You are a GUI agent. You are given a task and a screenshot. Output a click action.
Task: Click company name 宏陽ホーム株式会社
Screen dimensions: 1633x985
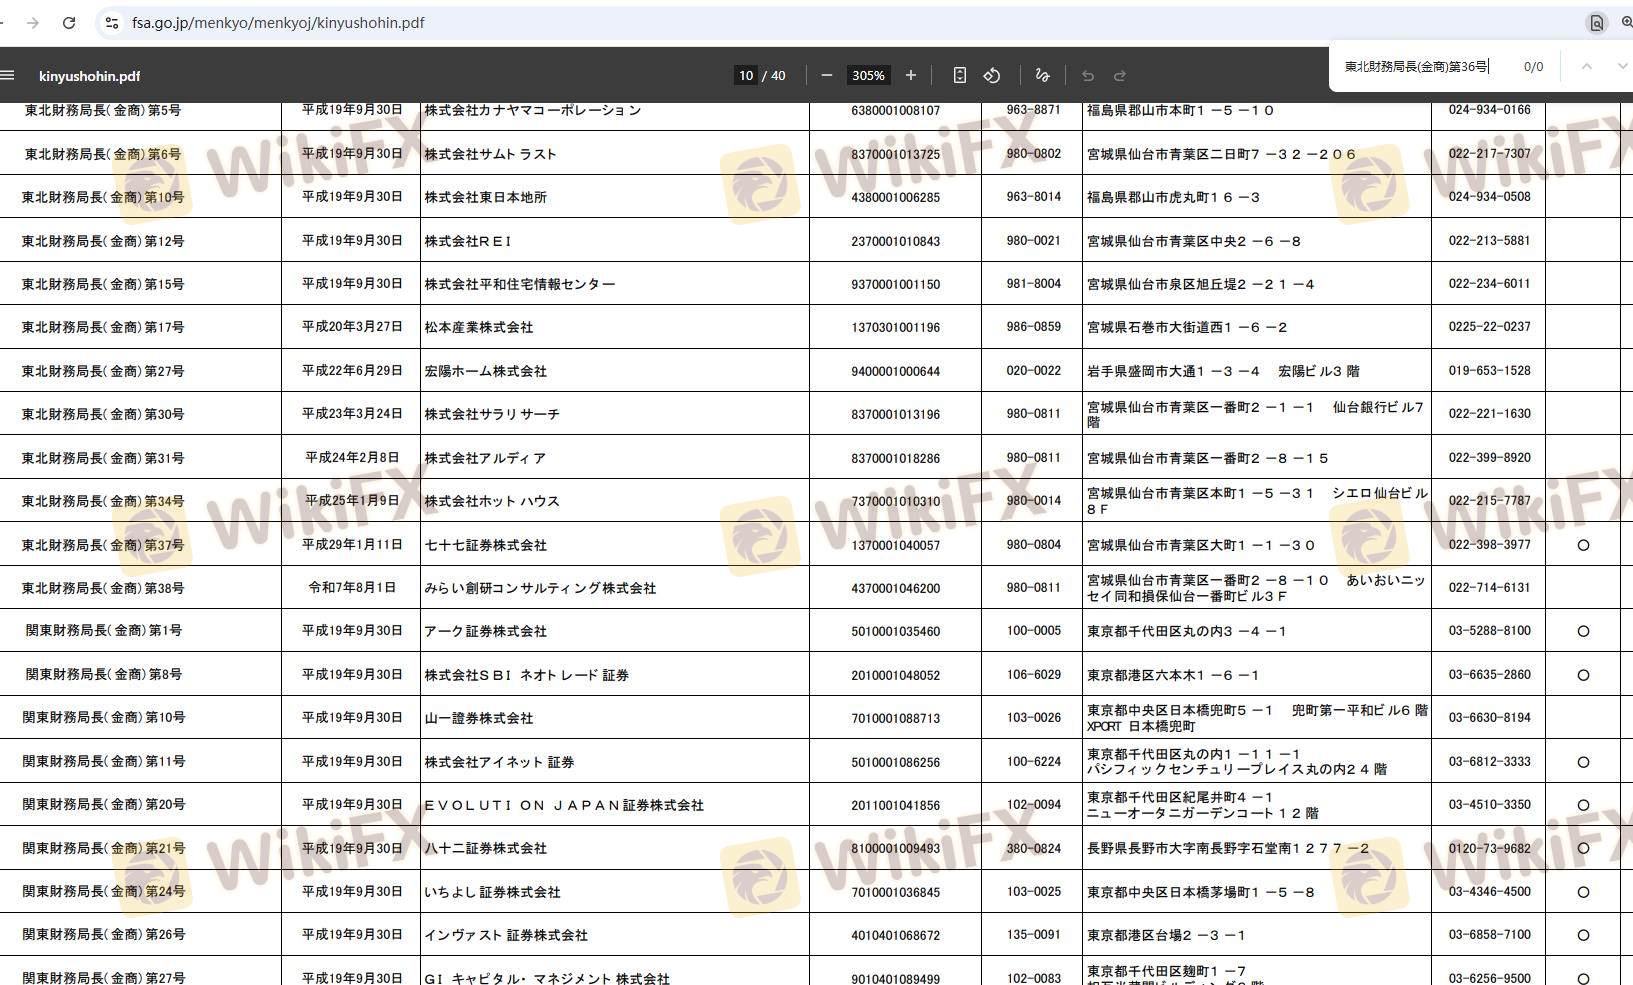pos(486,371)
